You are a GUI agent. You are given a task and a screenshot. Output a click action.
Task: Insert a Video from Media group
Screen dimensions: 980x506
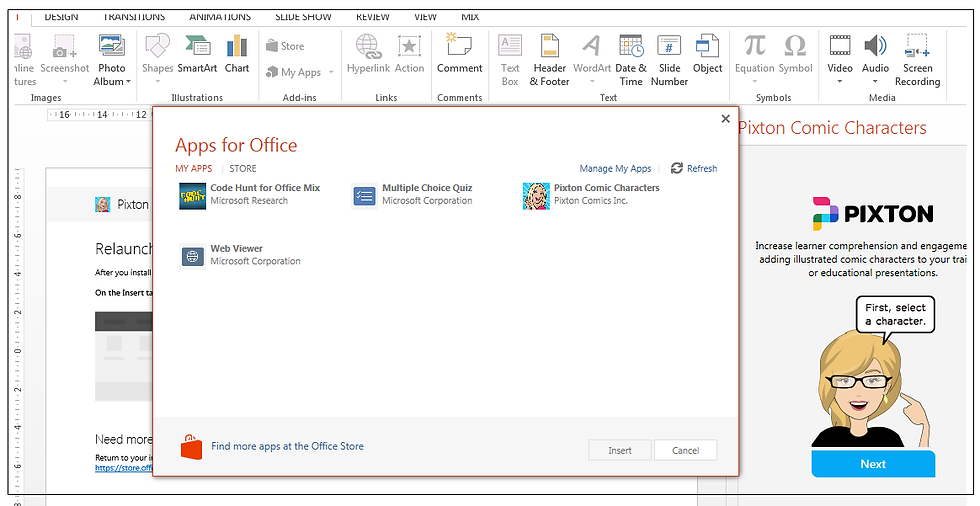(840, 61)
